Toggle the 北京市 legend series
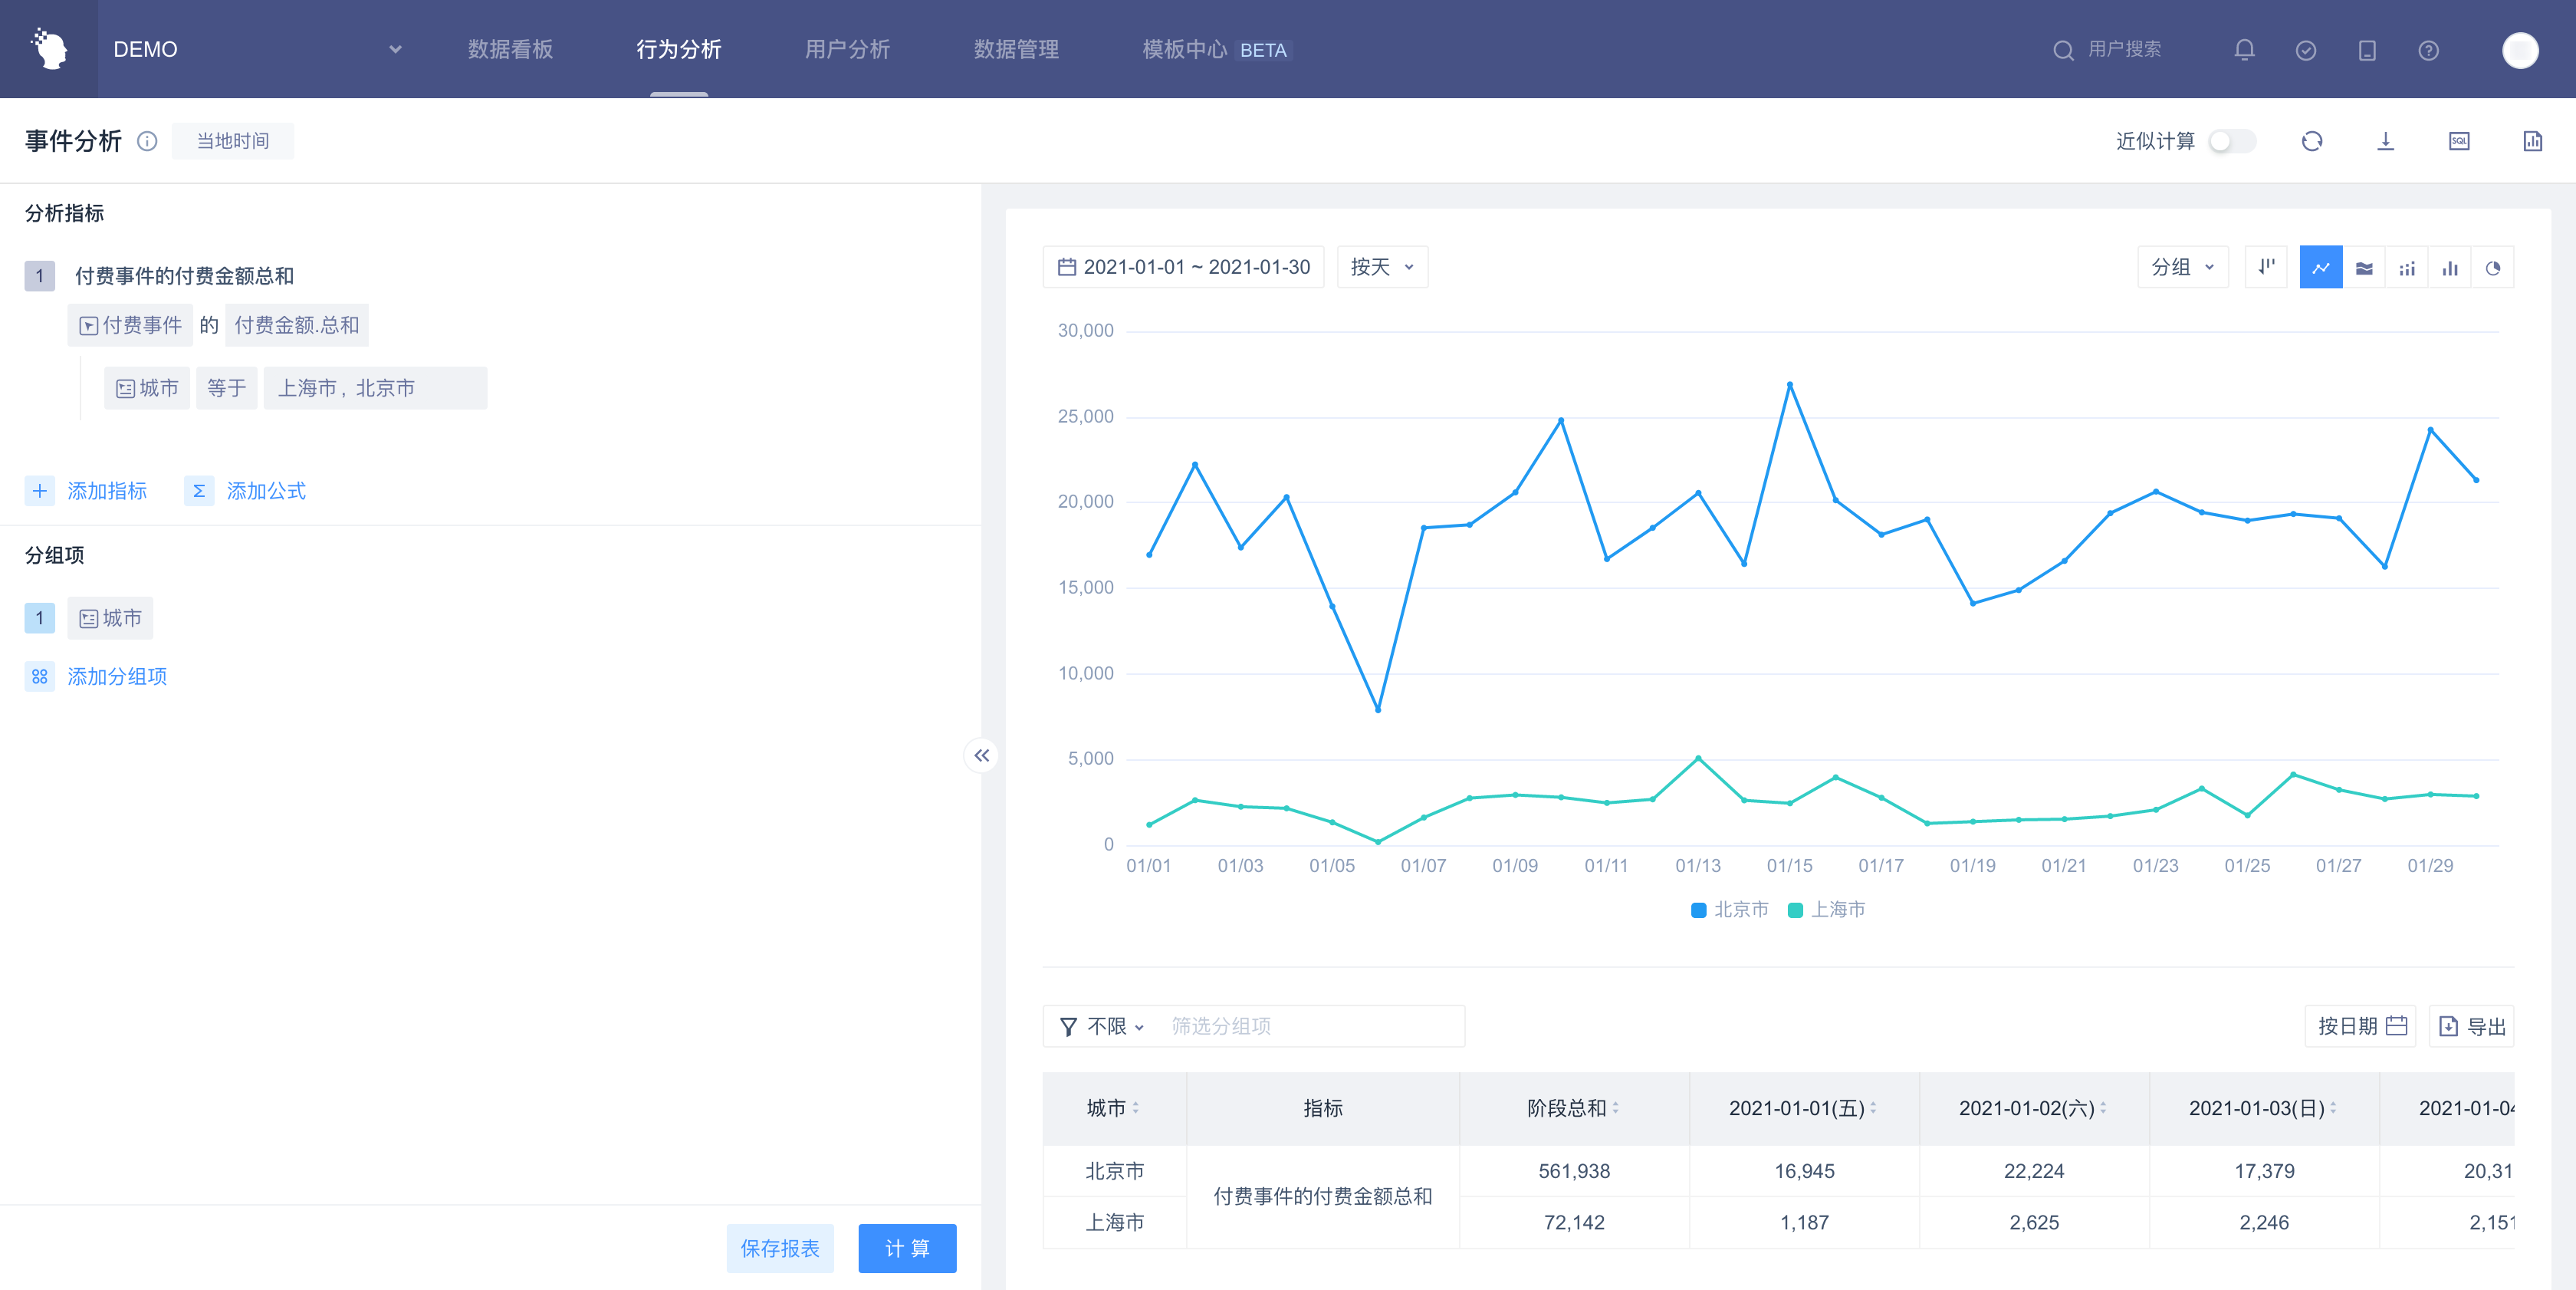Viewport: 2576px width, 1290px height. coord(1730,909)
